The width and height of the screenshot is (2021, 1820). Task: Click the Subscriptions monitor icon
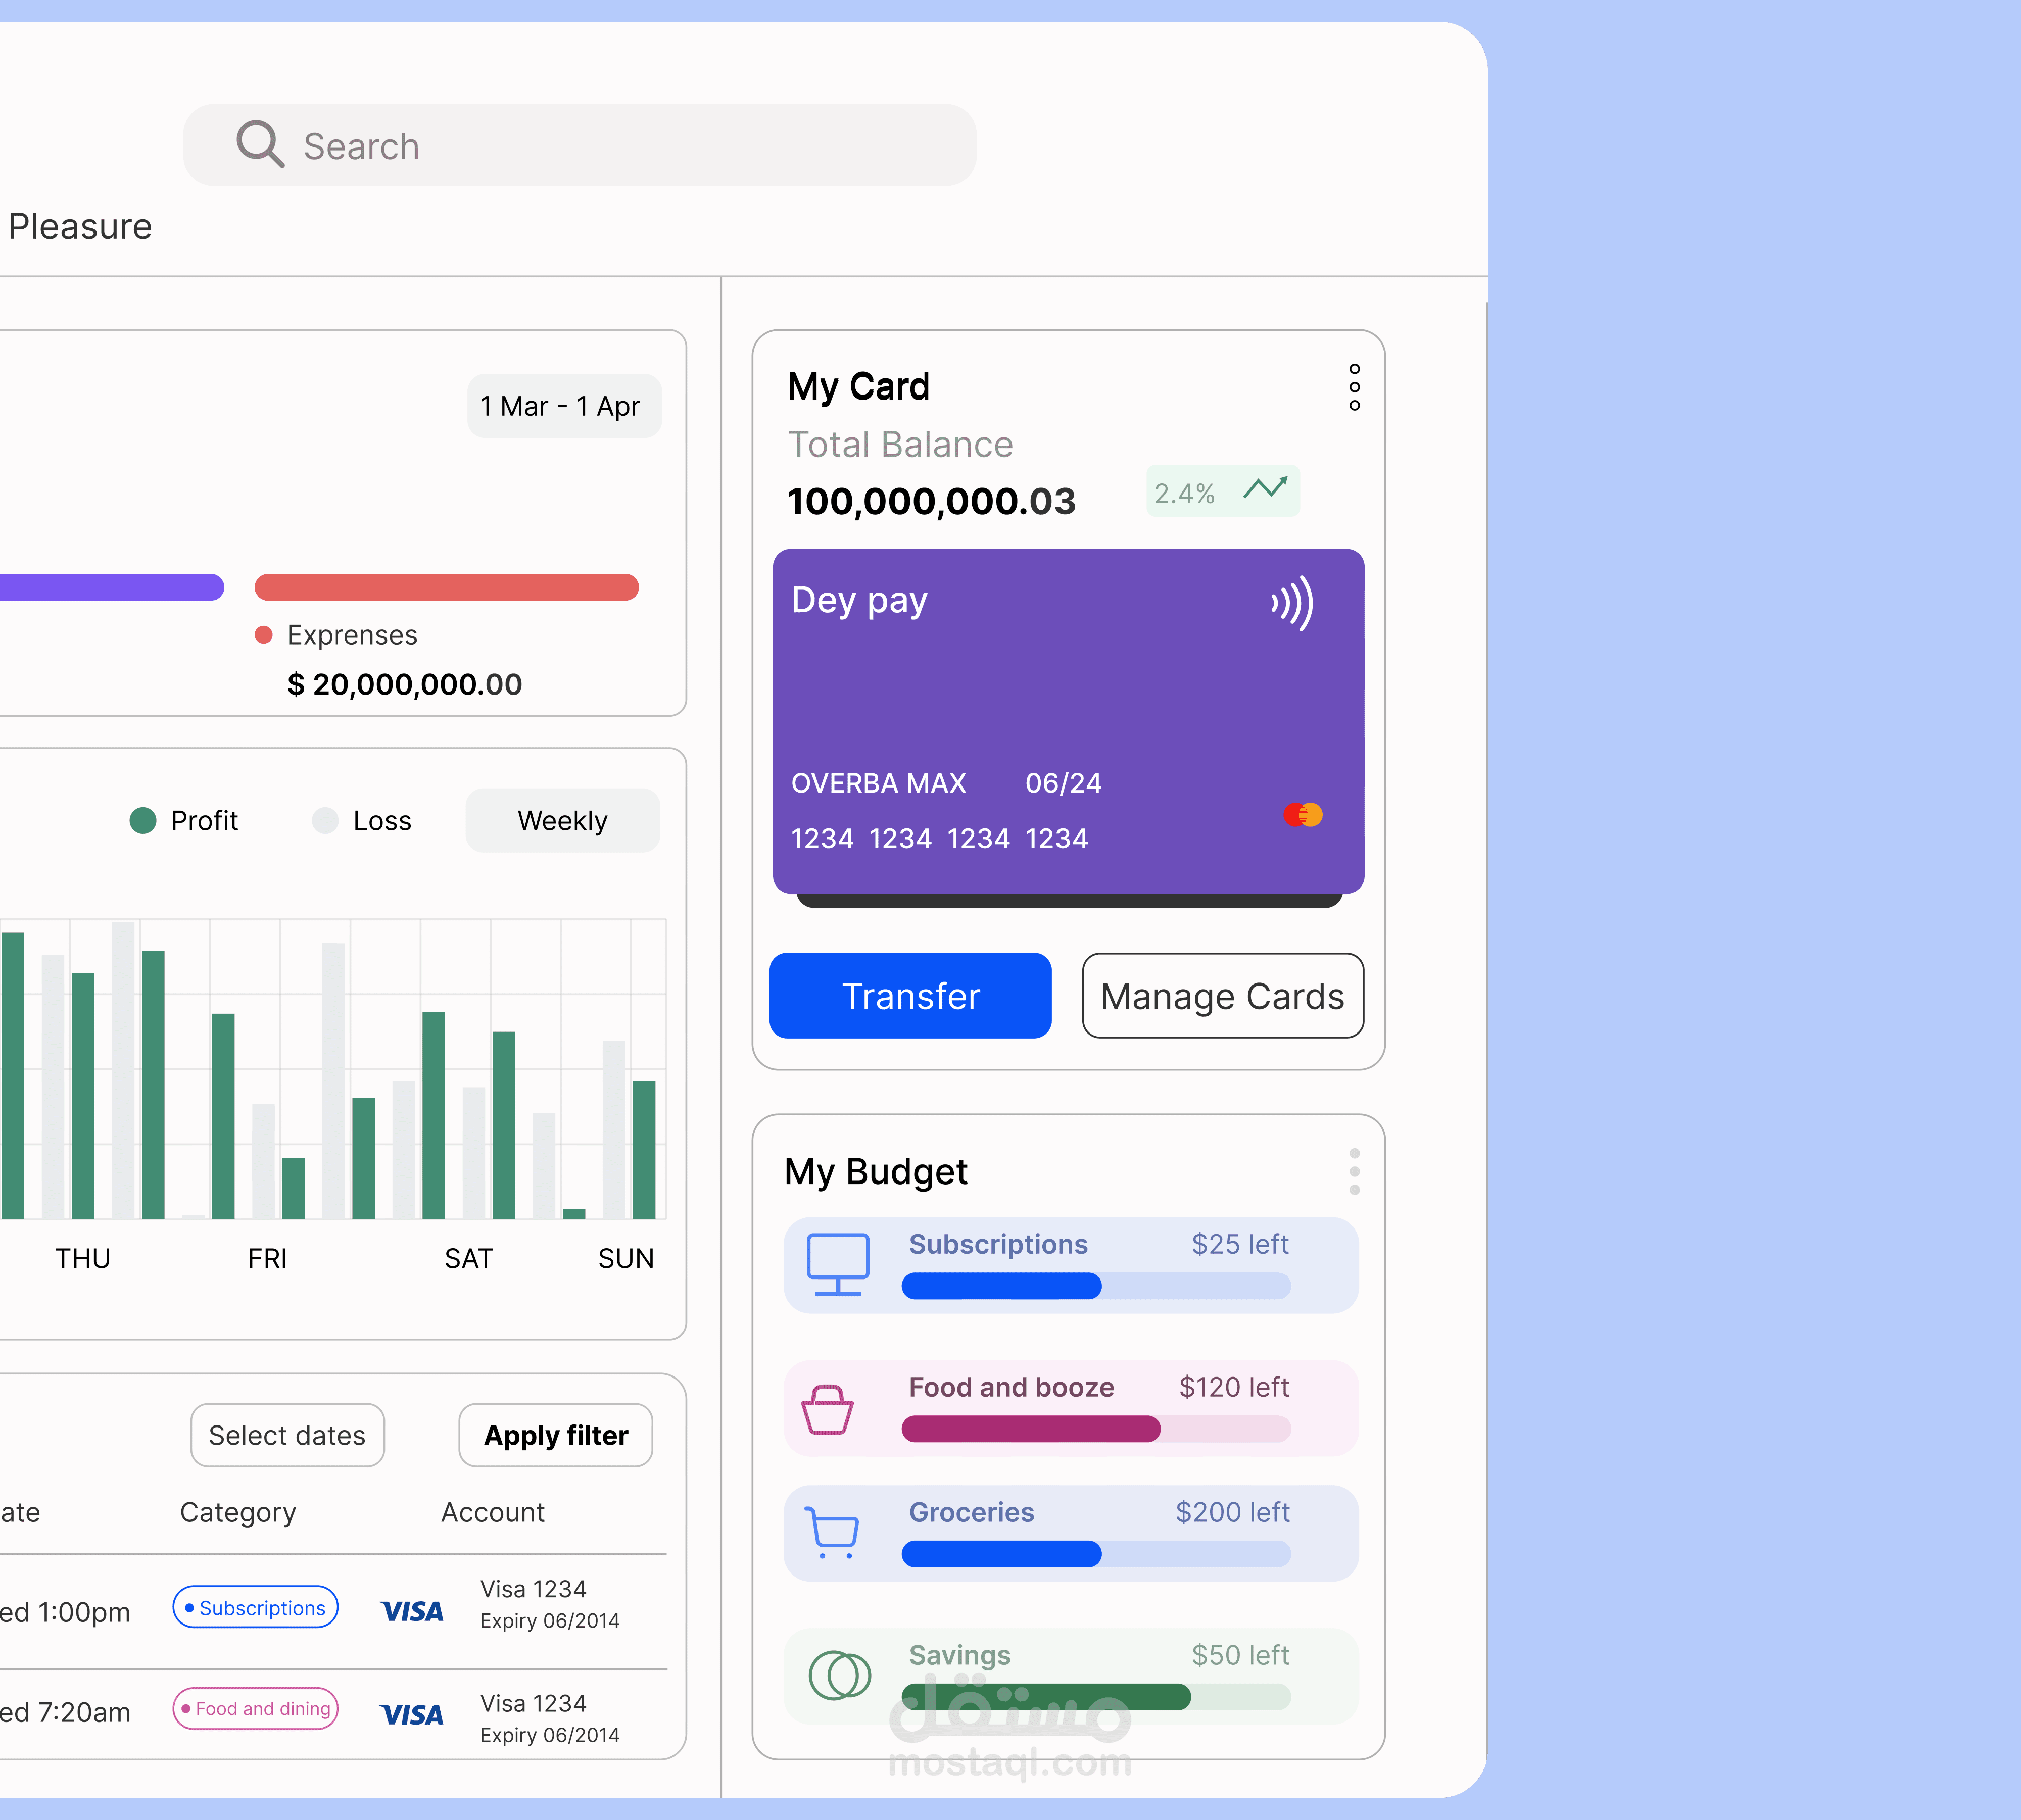pos(838,1264)
